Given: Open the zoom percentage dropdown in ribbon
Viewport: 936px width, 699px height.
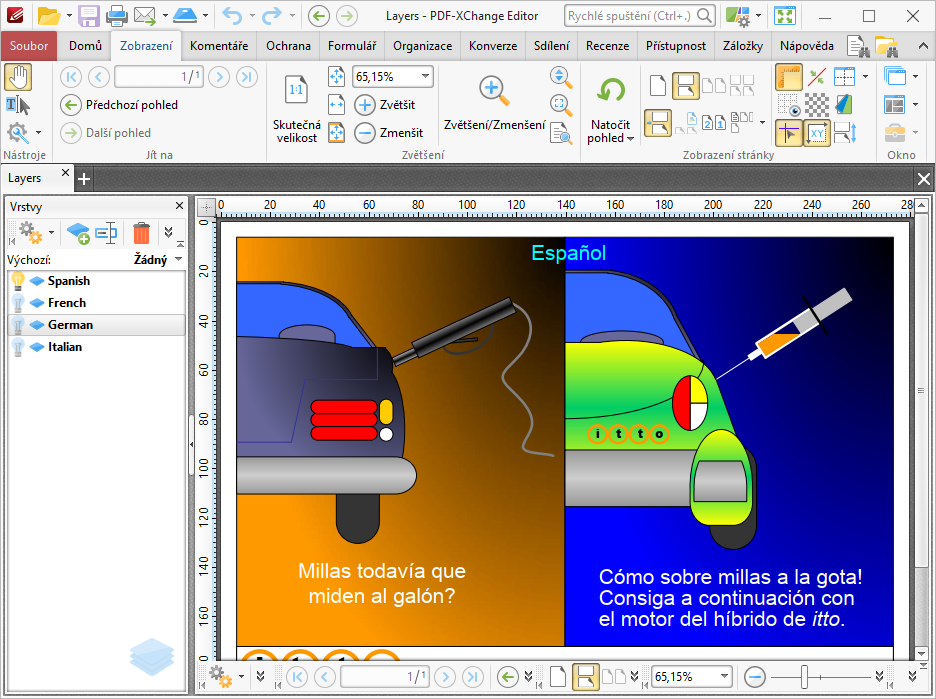Looking at the screenshot, I should (426, 76).
